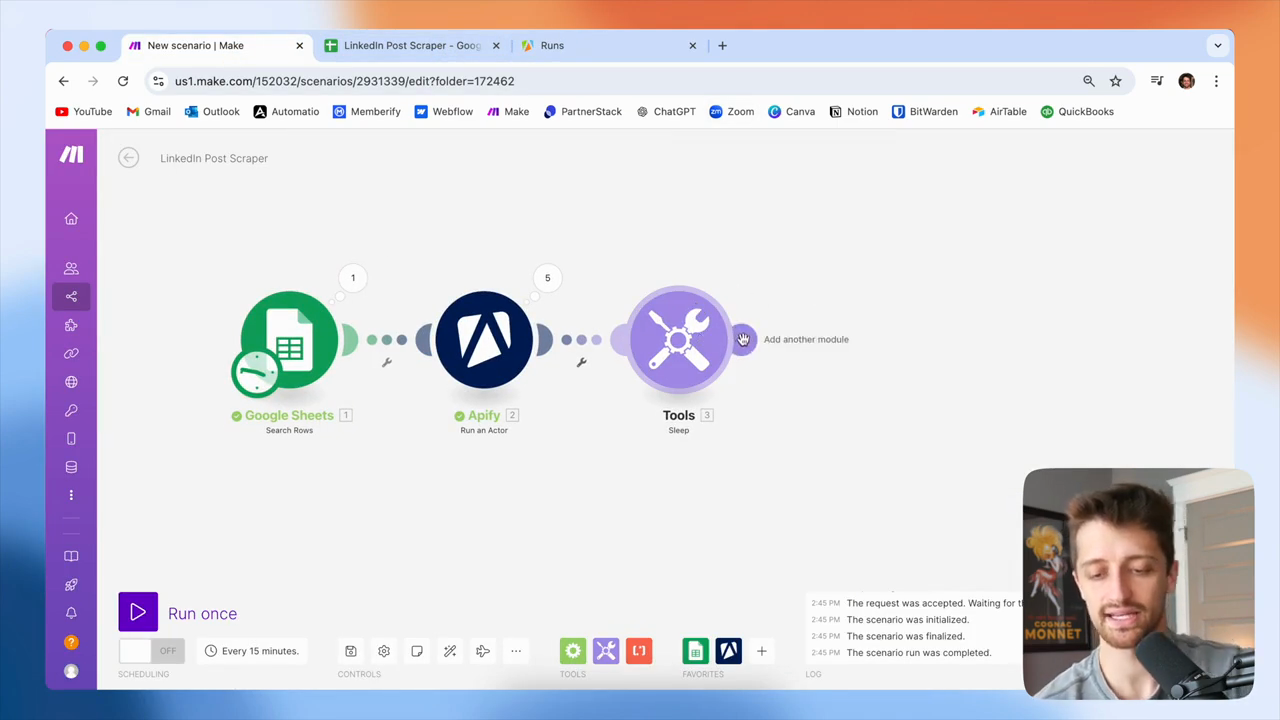Click the browser back arrow
This screenshot has width=1280, height=720.
pos(63,81)
